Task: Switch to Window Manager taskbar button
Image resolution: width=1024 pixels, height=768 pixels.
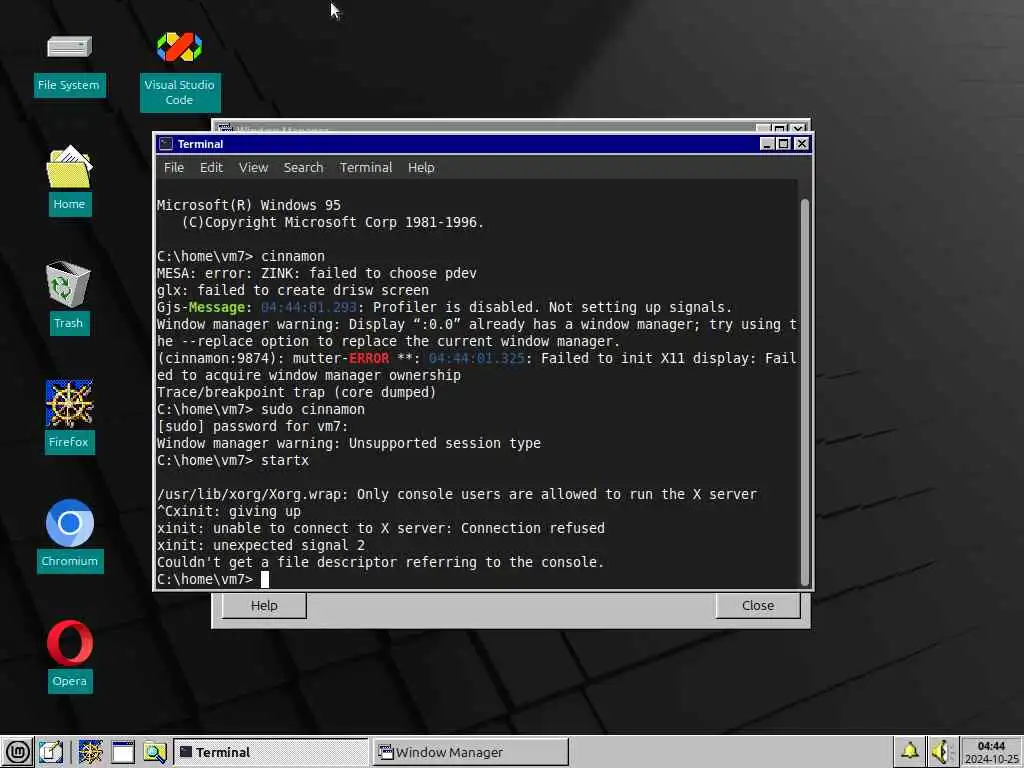Action: tap(470, 752)
